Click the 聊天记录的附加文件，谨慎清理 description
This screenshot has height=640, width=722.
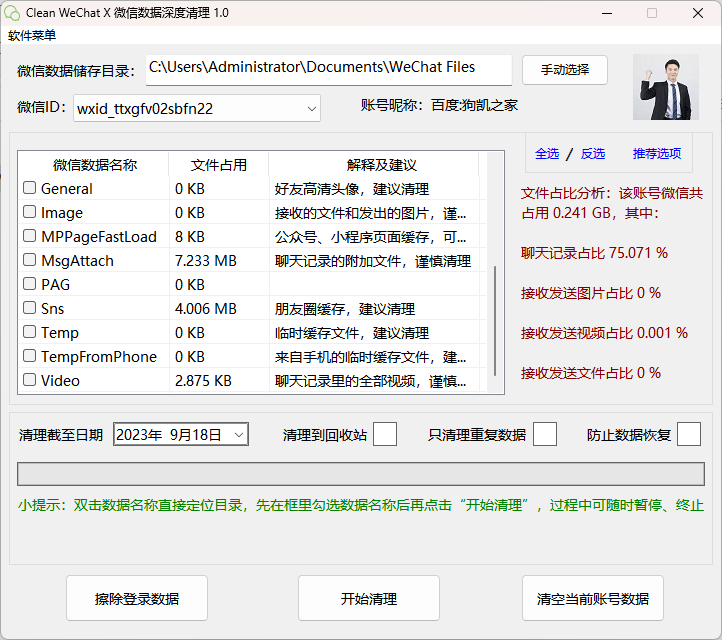point(373,261)
